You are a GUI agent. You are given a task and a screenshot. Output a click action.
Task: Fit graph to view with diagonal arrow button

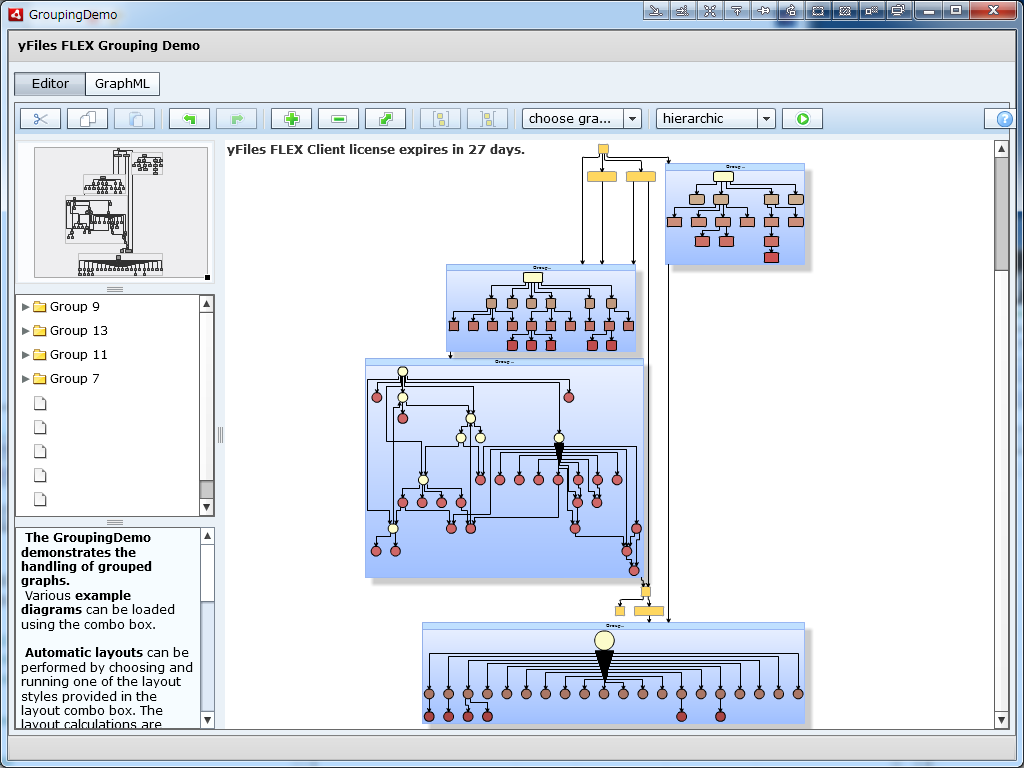385,119
